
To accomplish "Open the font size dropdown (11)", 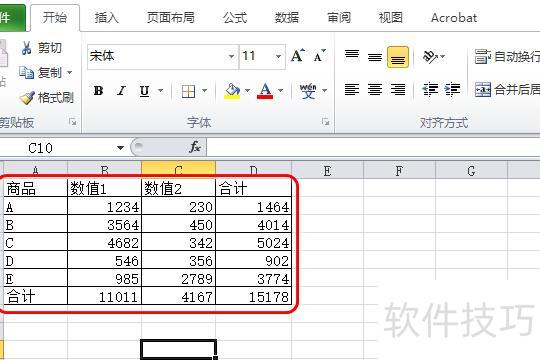I will [x=278, y=56].
